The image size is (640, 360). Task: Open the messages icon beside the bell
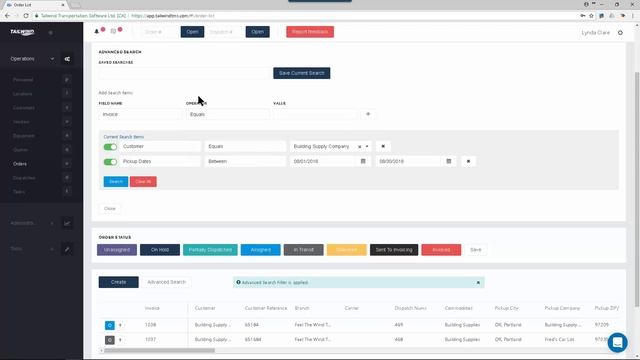[113, 31]
